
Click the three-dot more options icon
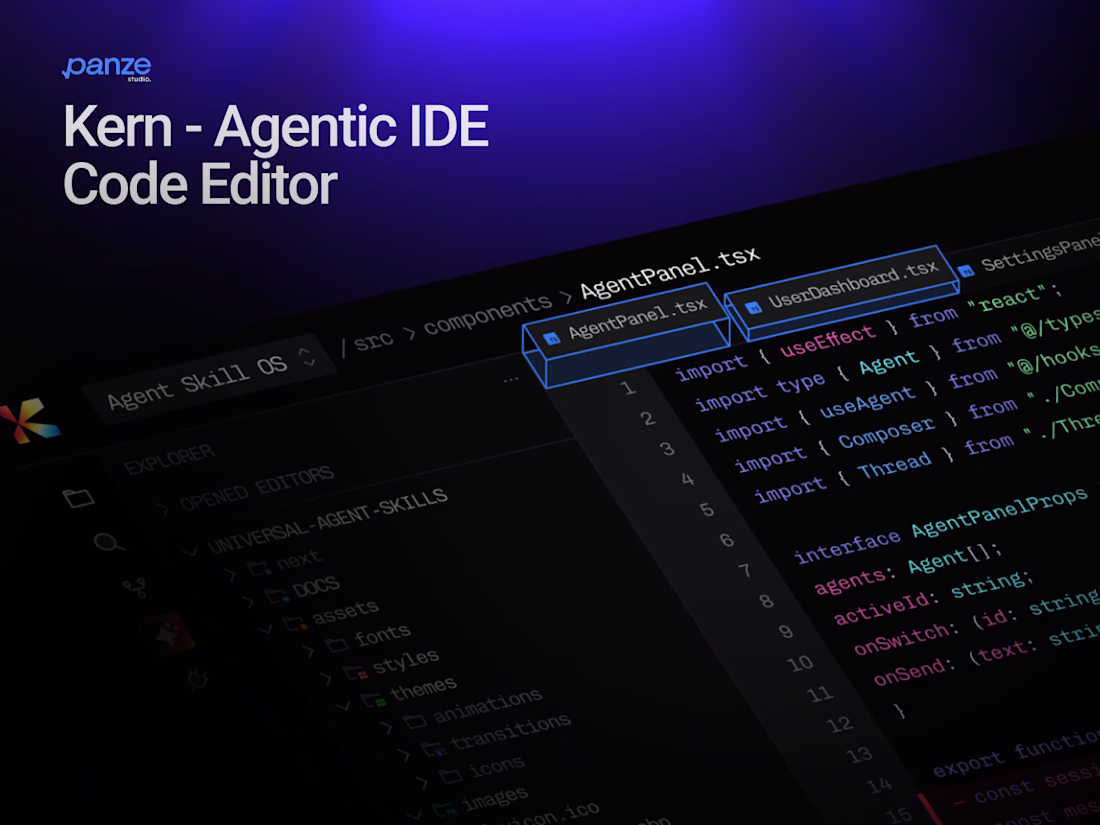click(511, 380)
